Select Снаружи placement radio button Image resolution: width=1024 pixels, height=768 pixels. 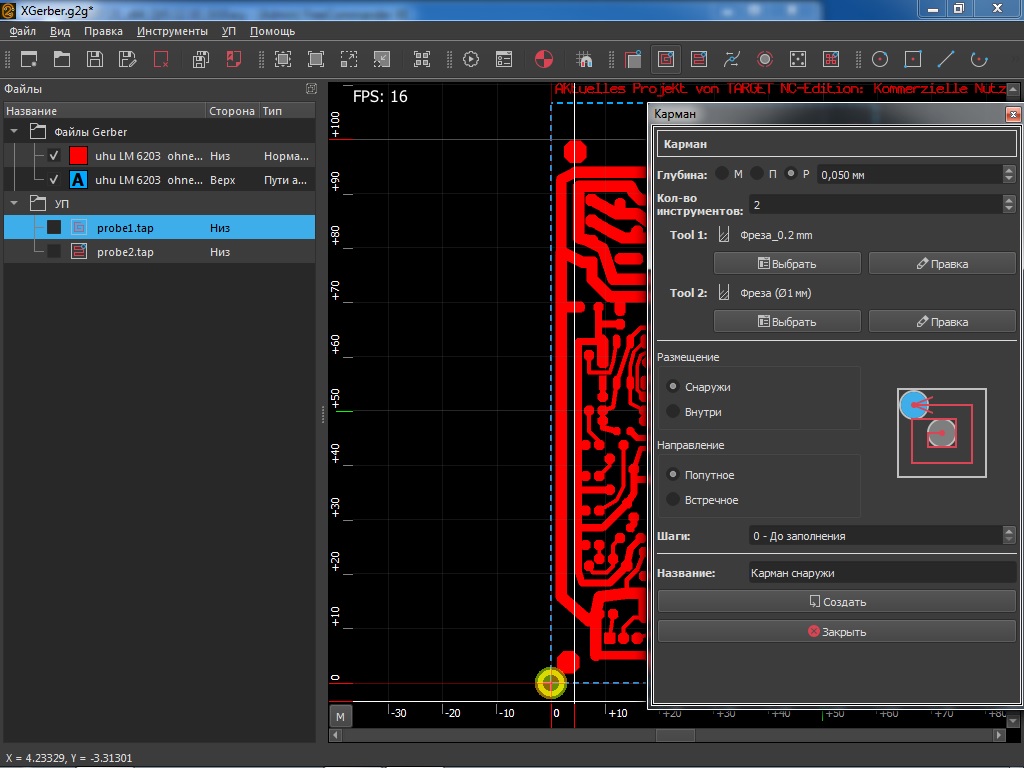coord(673,386)
